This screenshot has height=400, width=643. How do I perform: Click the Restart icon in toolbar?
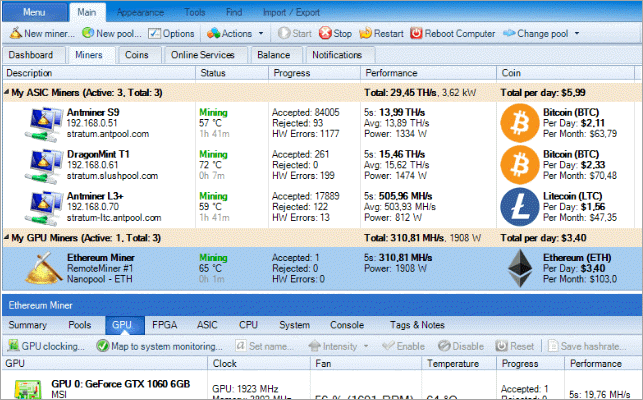click(365, 33)
